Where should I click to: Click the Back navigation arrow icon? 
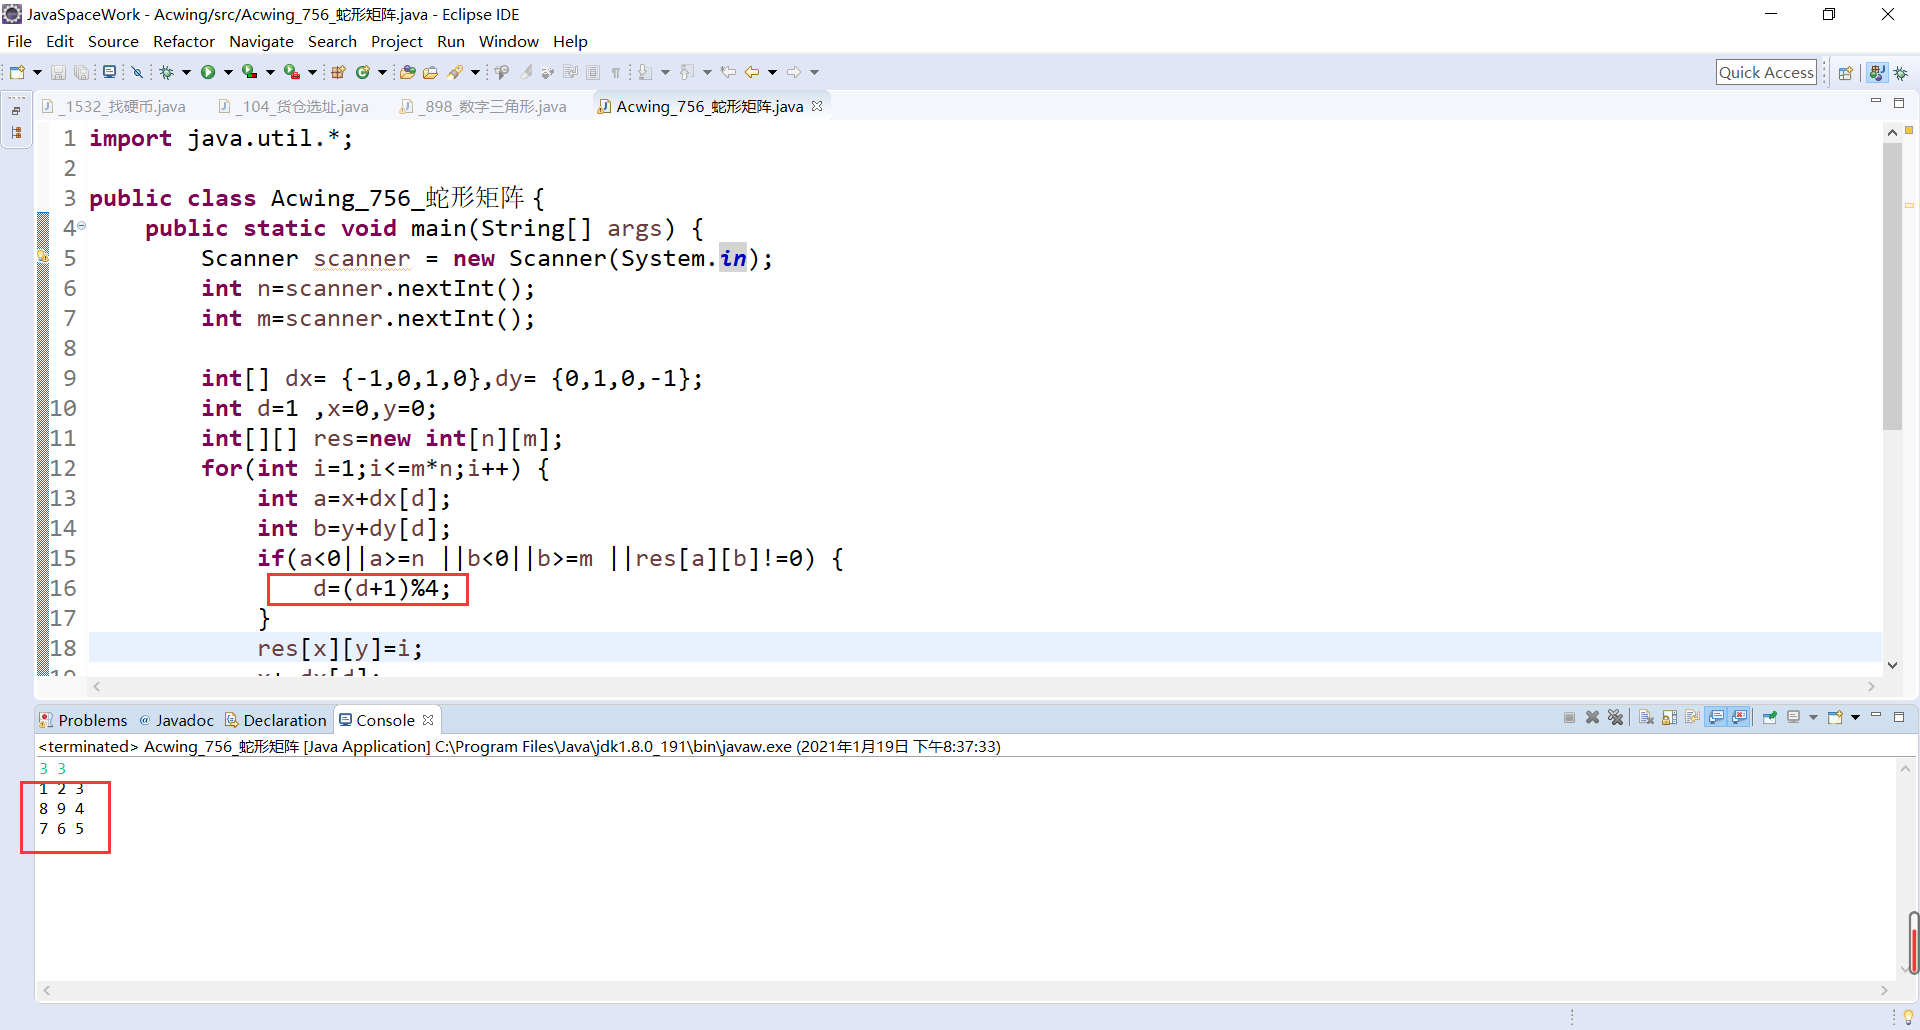point(752,72)
